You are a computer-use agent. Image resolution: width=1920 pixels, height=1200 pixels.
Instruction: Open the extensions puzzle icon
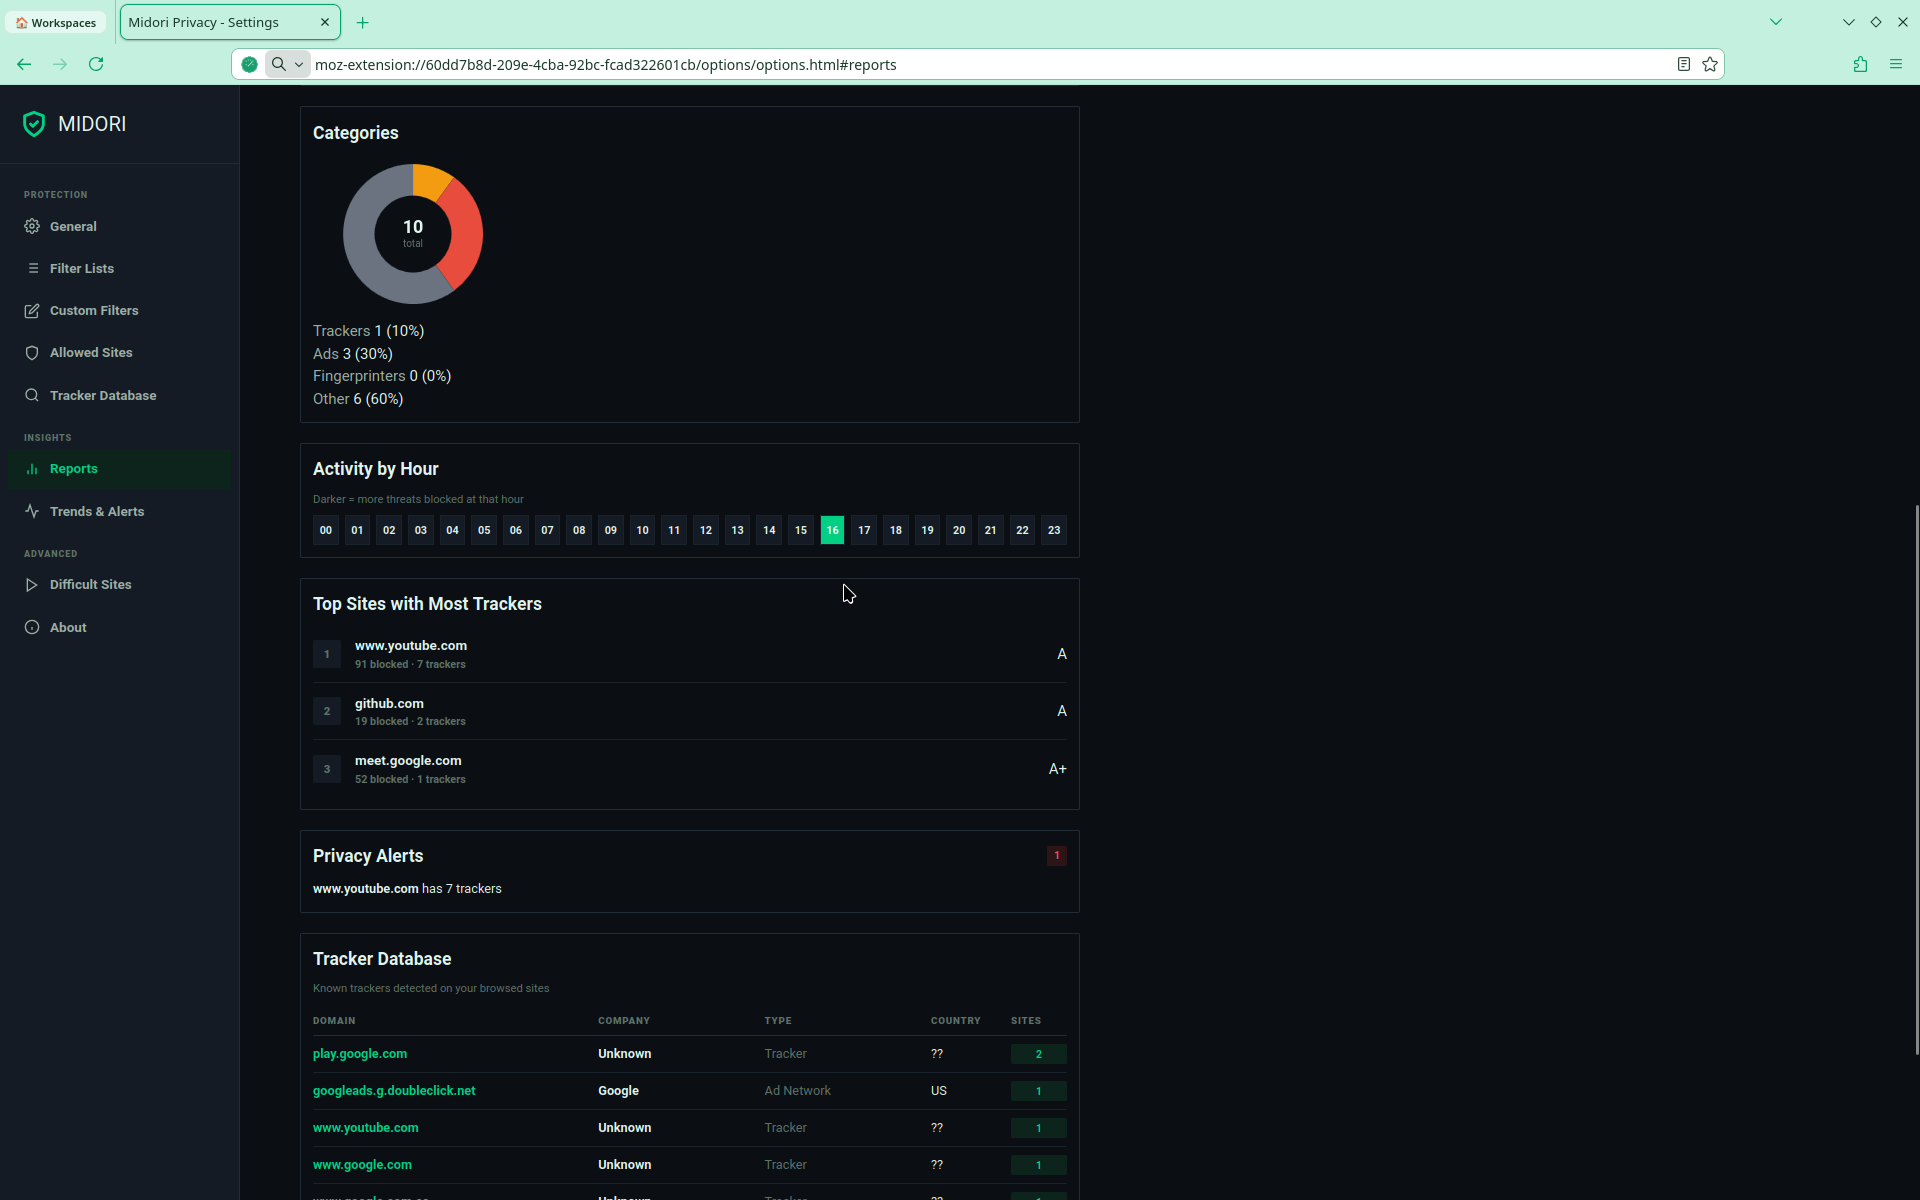(x=1860, y=64)
